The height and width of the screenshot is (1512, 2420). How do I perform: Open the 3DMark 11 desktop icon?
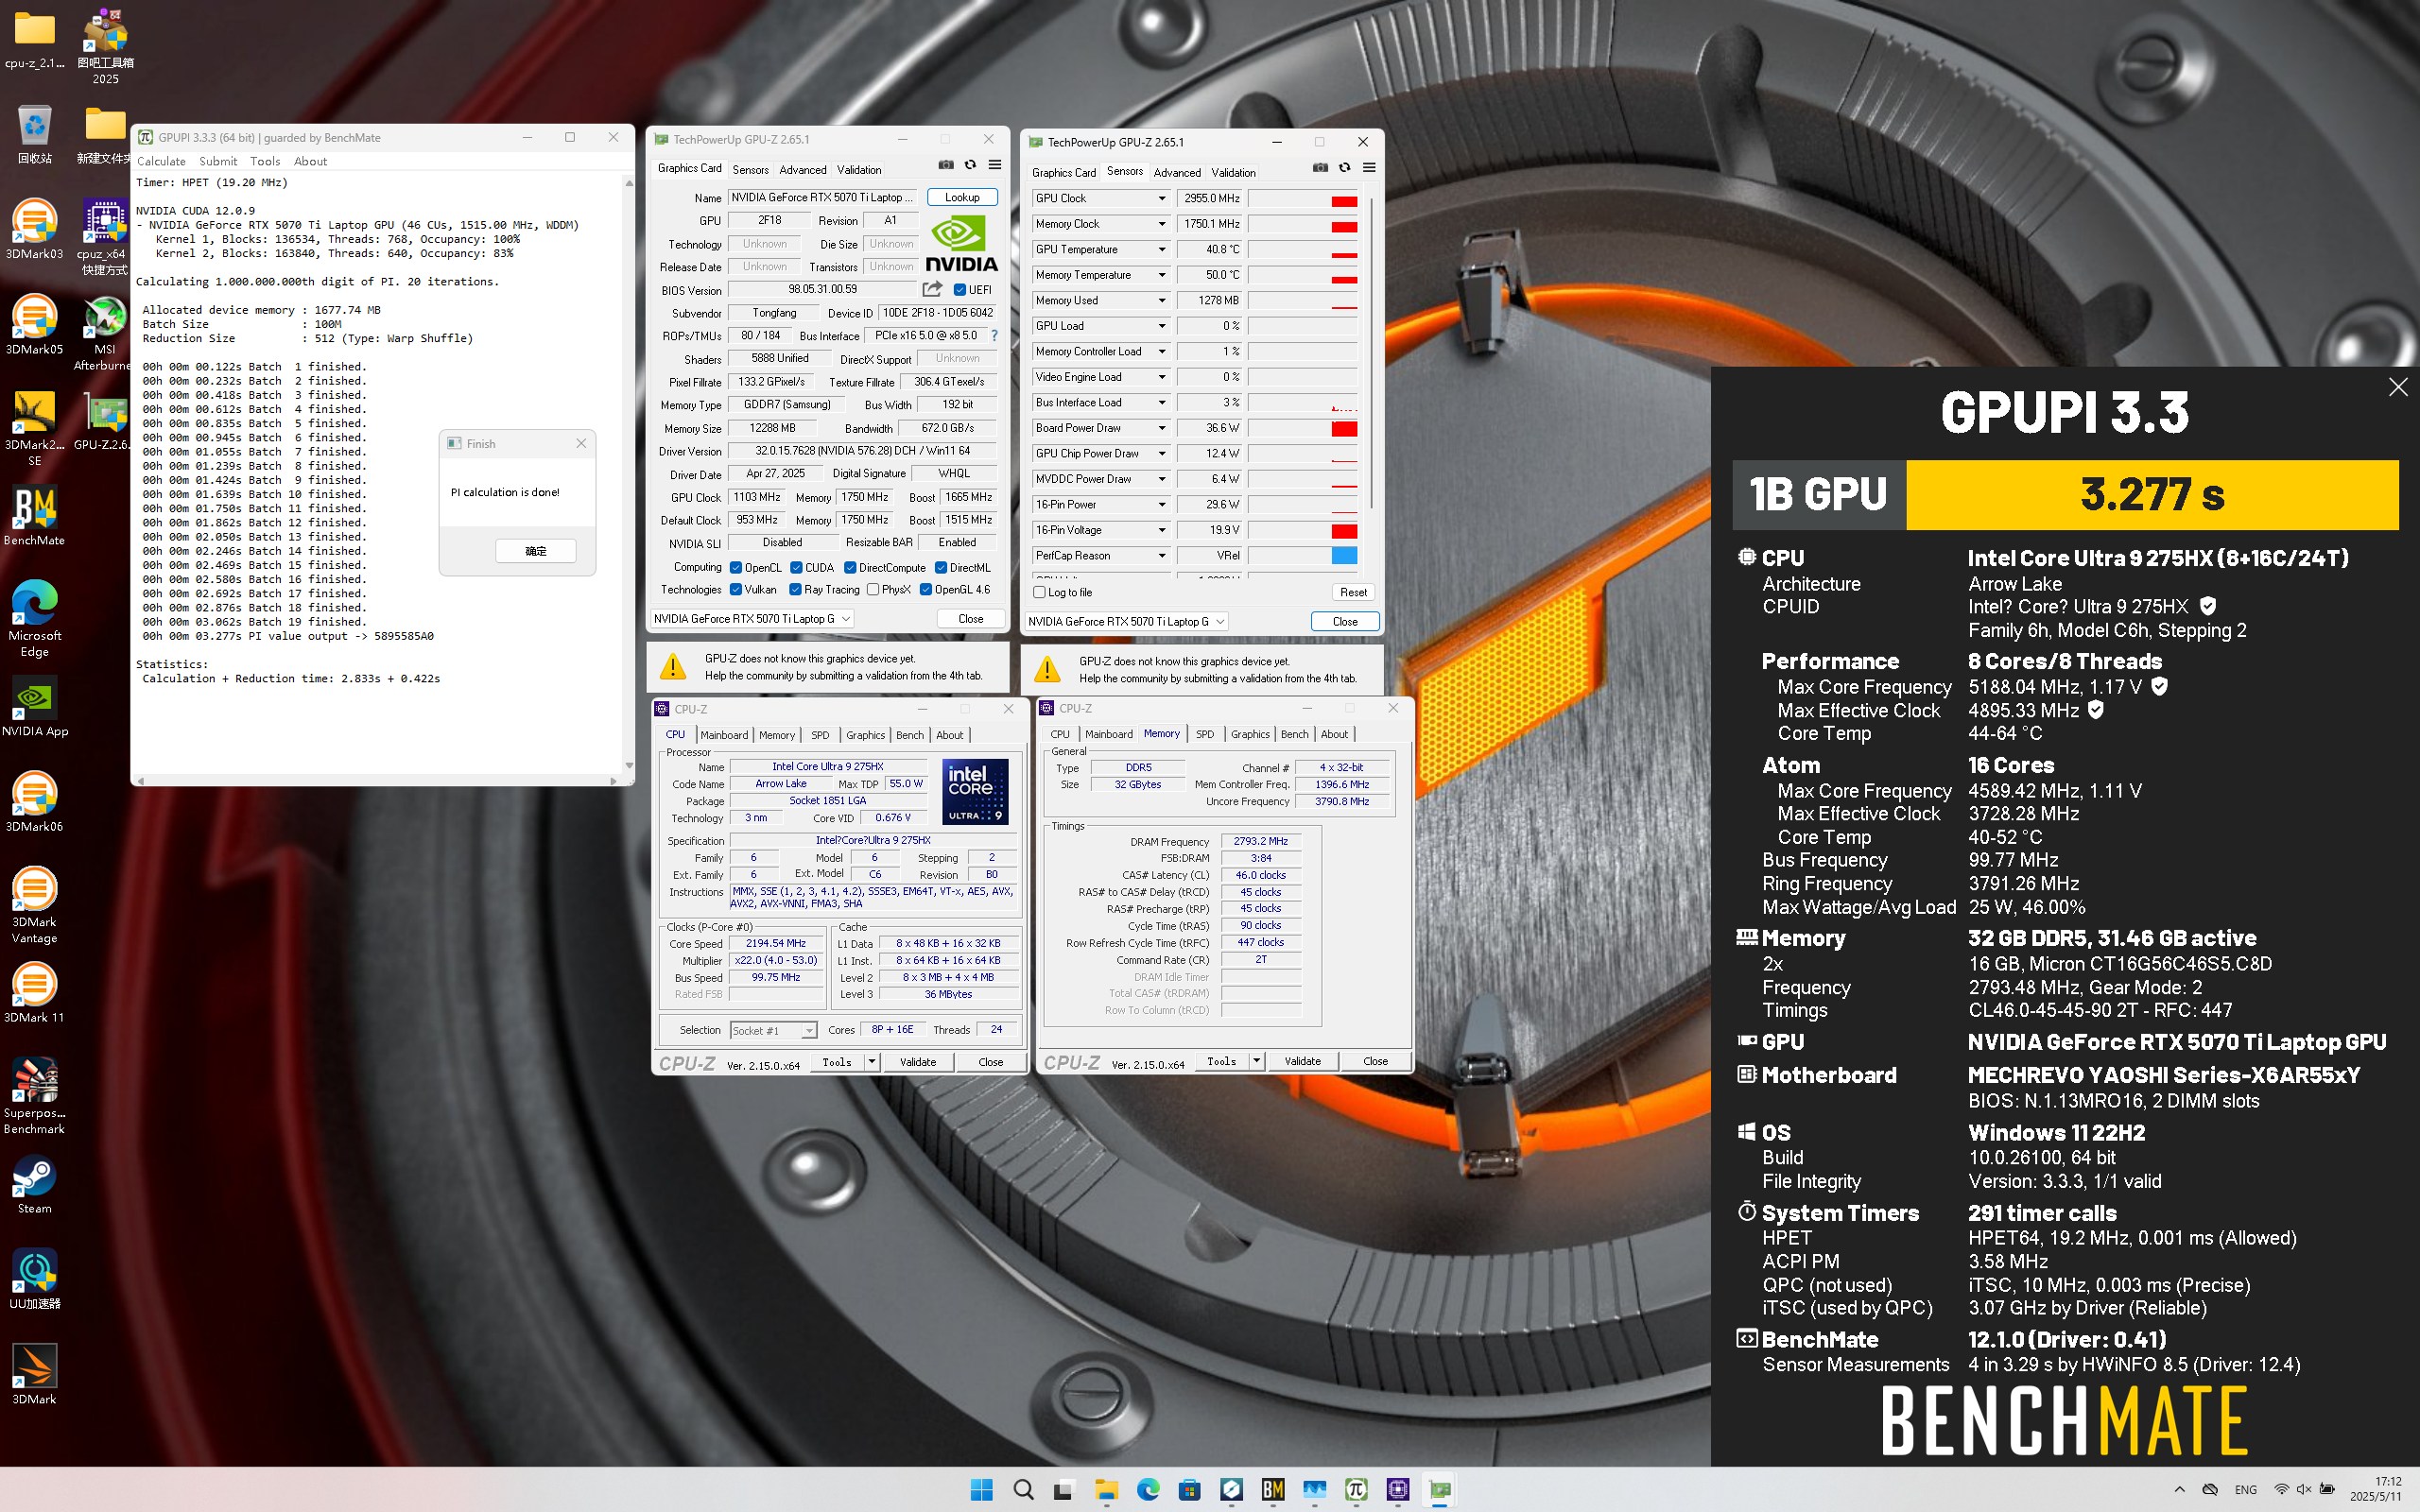pos(34,993)
